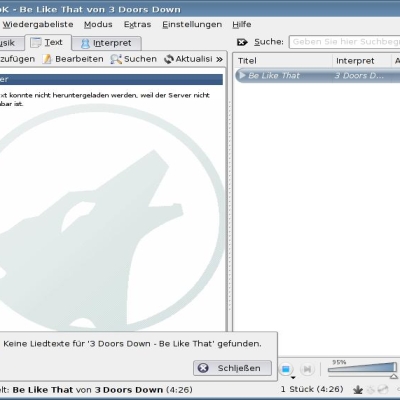Image resolution: width=400 pixels, height=400 pixels.
Task: Click the 'Keine Liedtexte' popup message
Action: (x=132, y=344)
